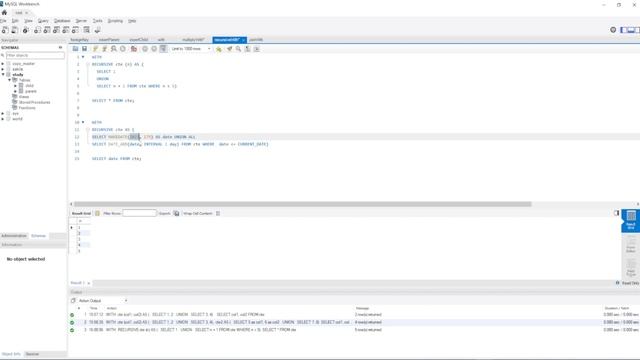The height and width of the screenshot is (360, 640).
Task: Expand the sys schema
Action: [x=3, y=113]
